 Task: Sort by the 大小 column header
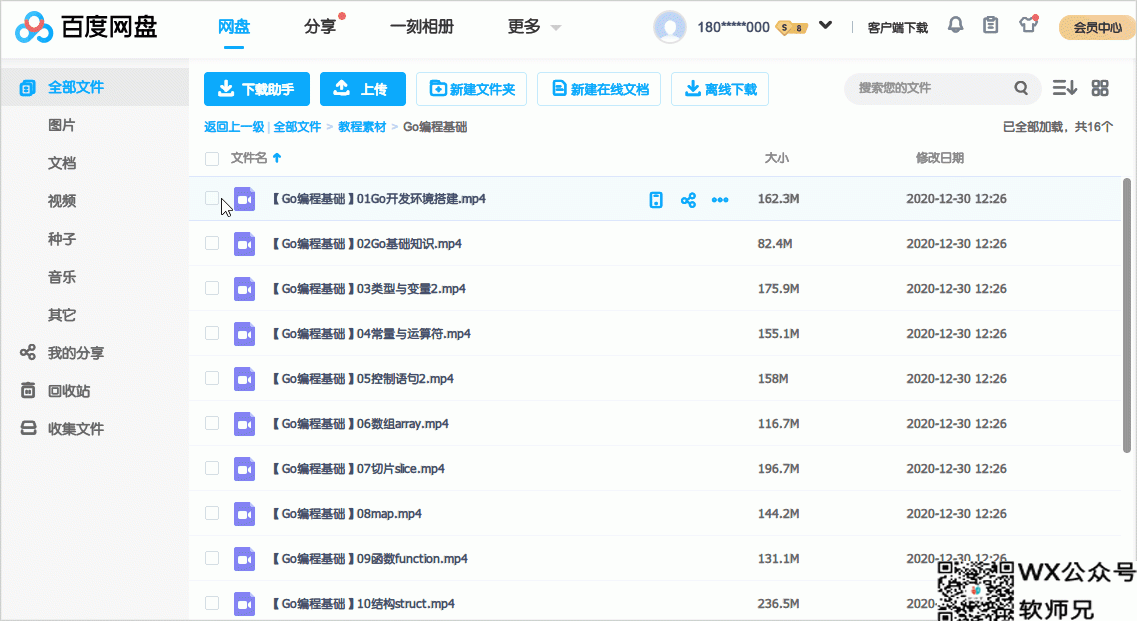[x=777, y=157]
